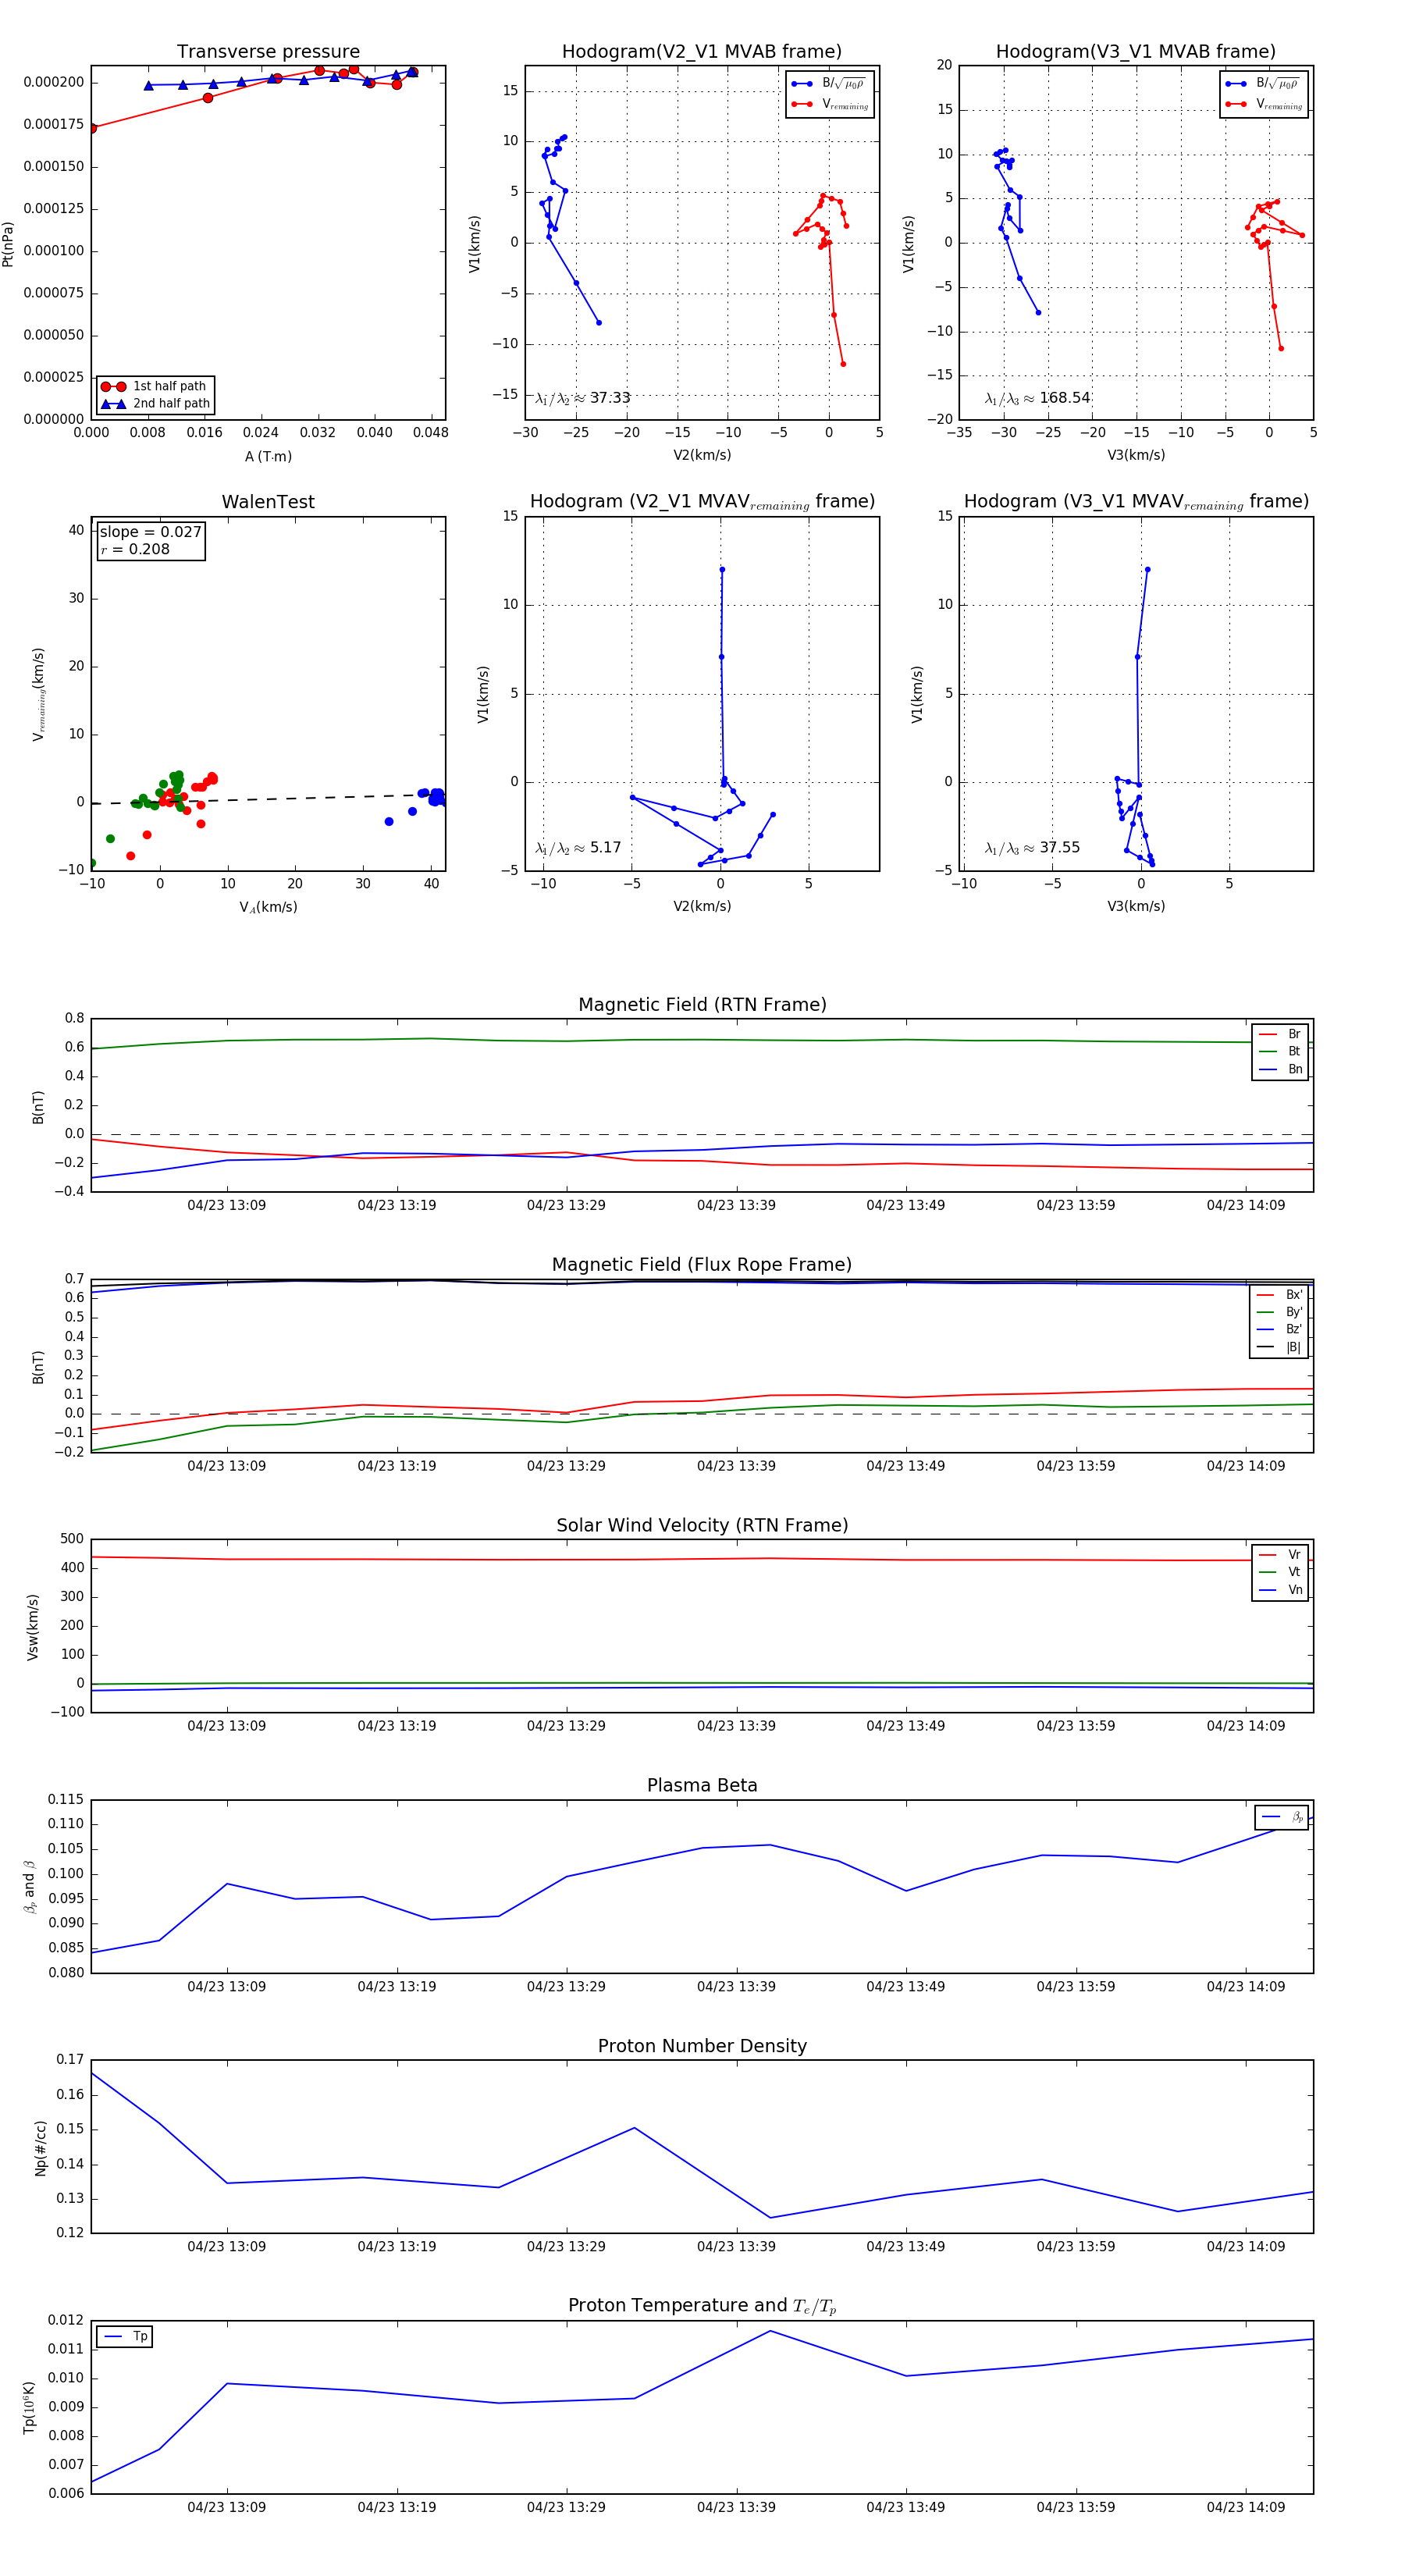Screen dimensions: 1405x2576
Task: Click the 'V_A(km/s)' x-axis label in WalenTest
Action: click(268, 907)
